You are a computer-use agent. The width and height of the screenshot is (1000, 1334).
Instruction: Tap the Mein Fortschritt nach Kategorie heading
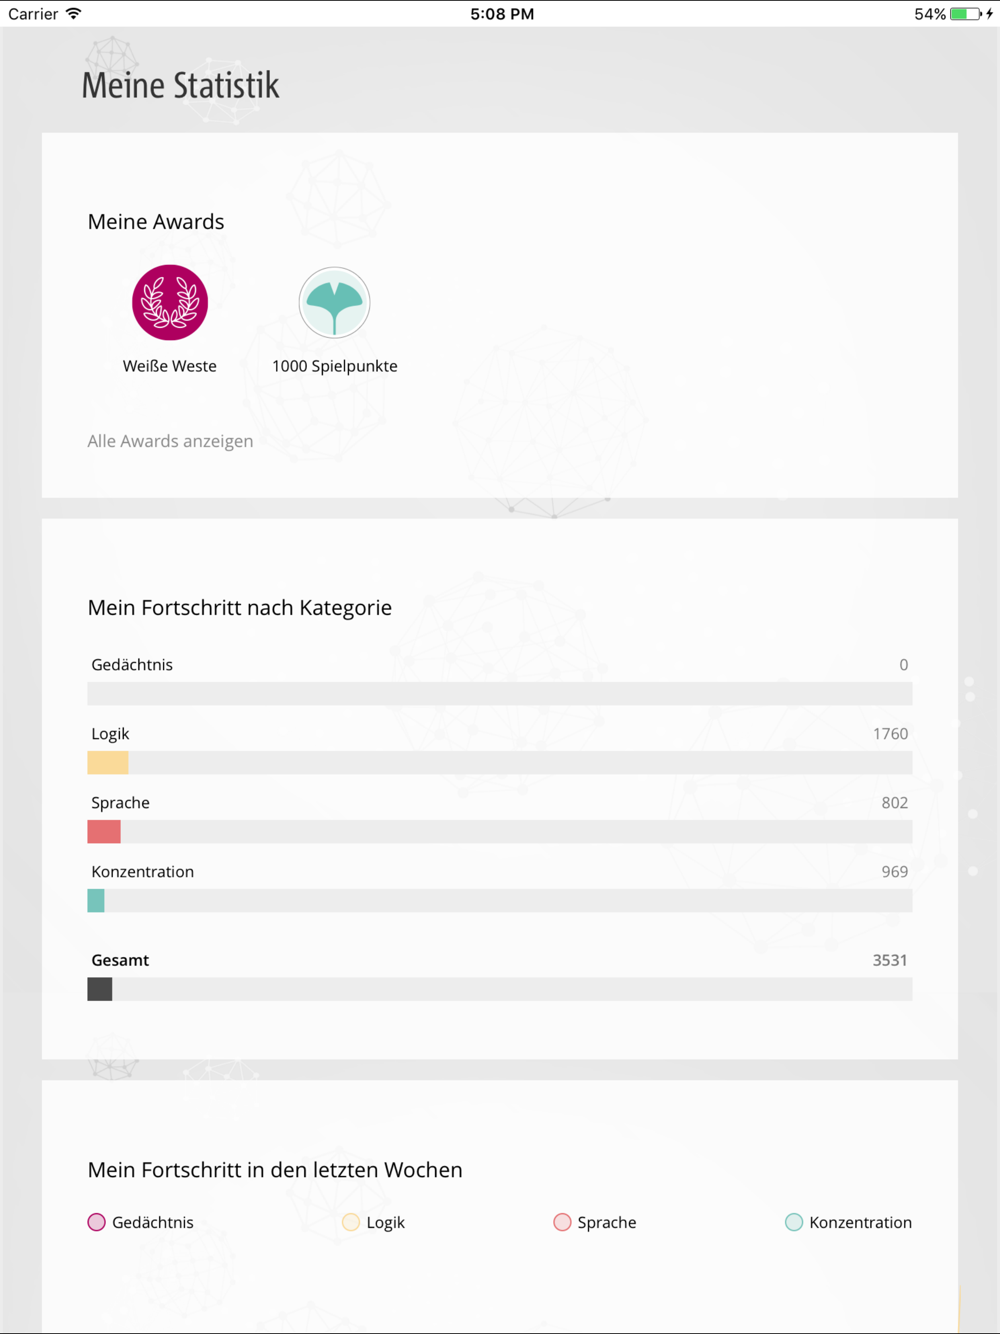pyautogui.click(x=240, y=608)
